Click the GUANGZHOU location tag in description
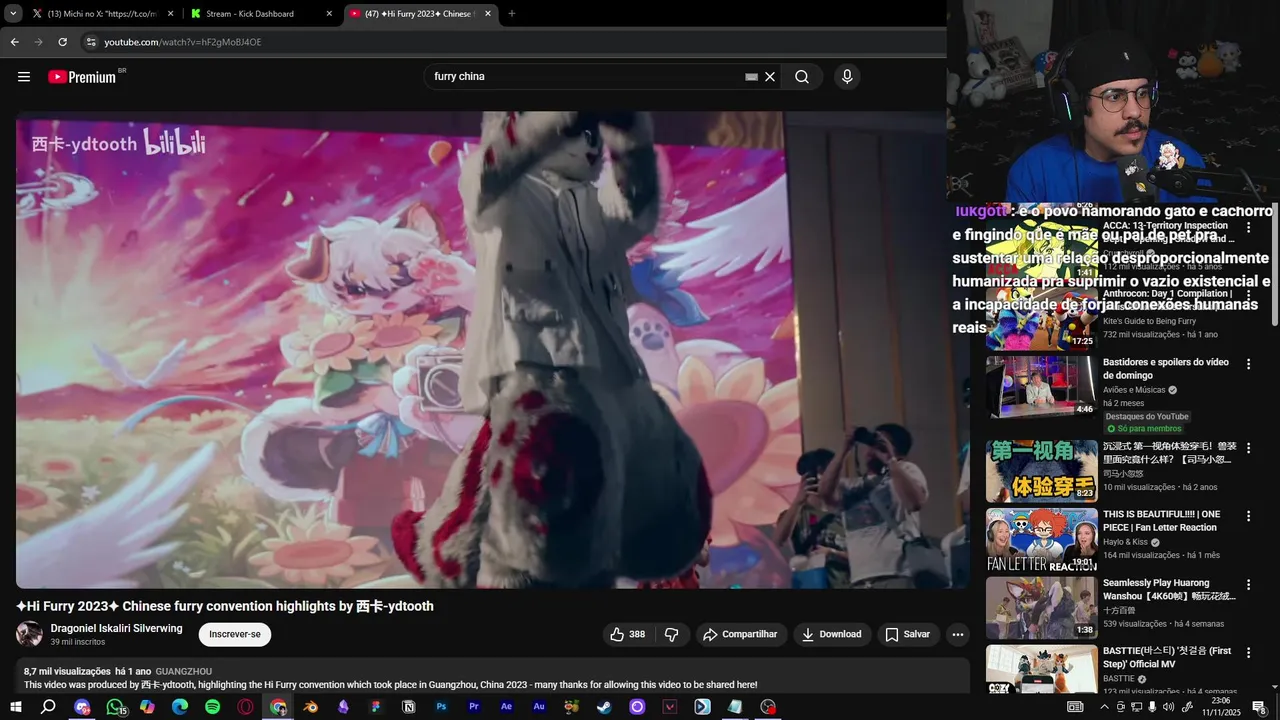The height and width of the screenshot is (720, 1280). pyautogui.click(x=183, y=671)
